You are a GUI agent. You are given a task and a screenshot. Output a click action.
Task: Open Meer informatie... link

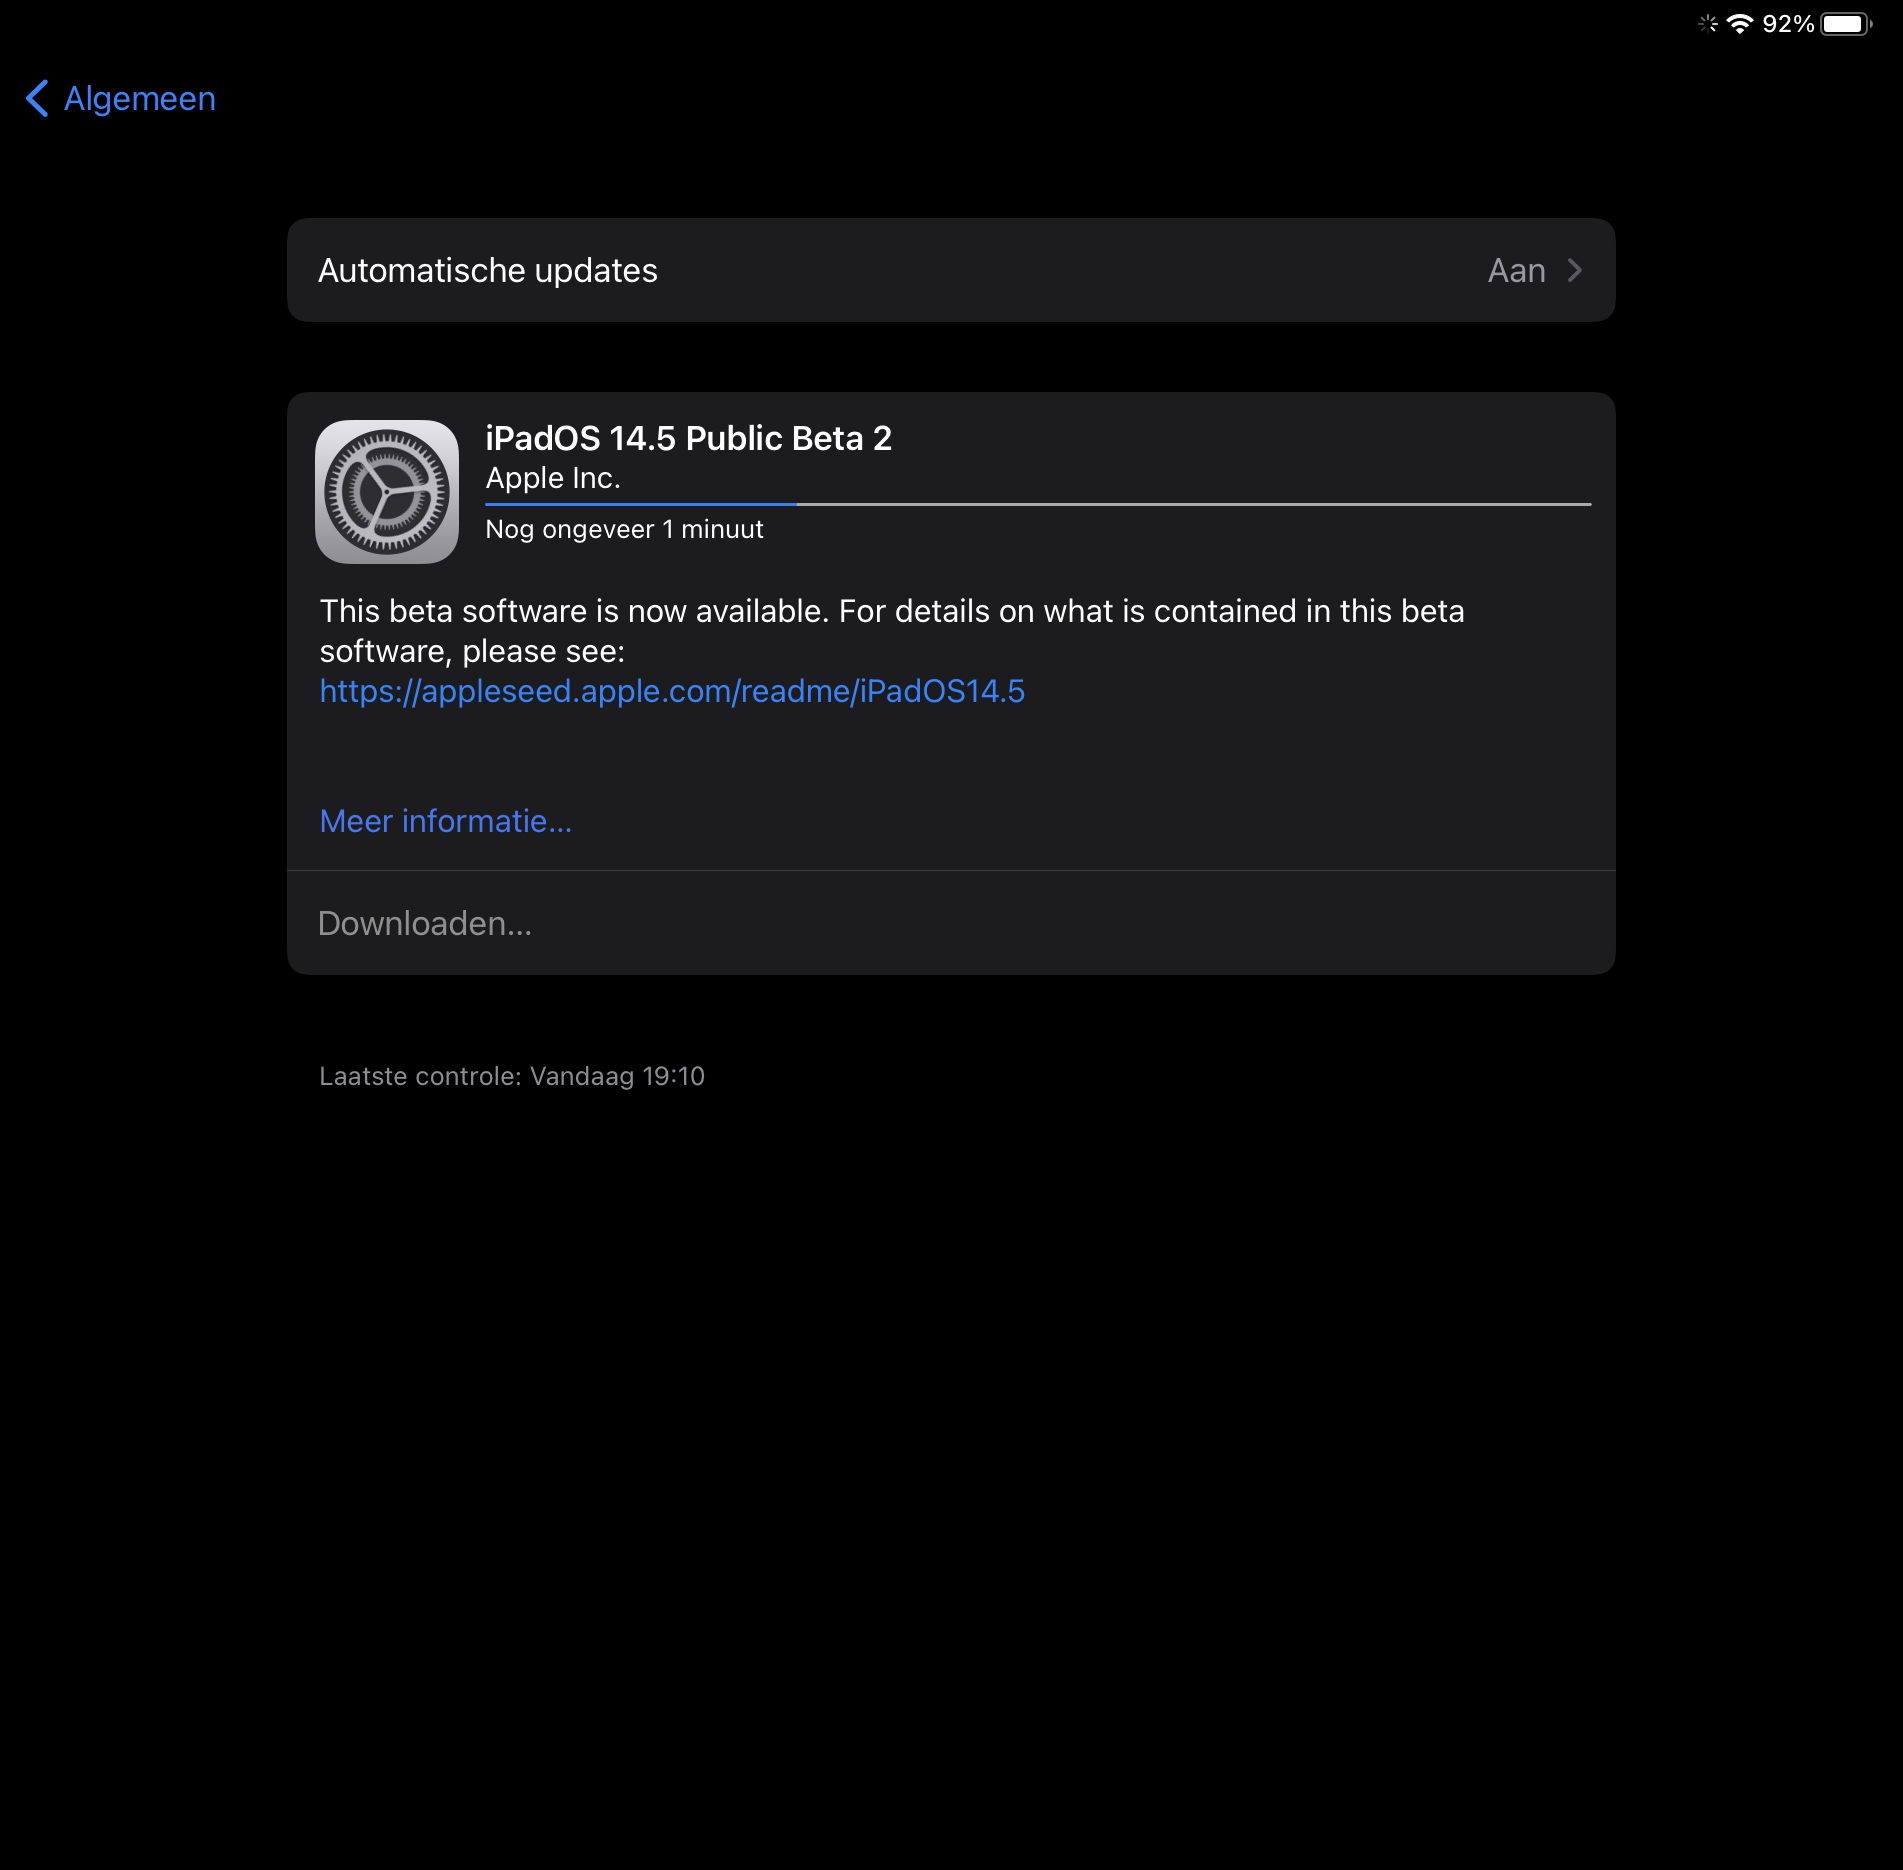coord(446,821)
